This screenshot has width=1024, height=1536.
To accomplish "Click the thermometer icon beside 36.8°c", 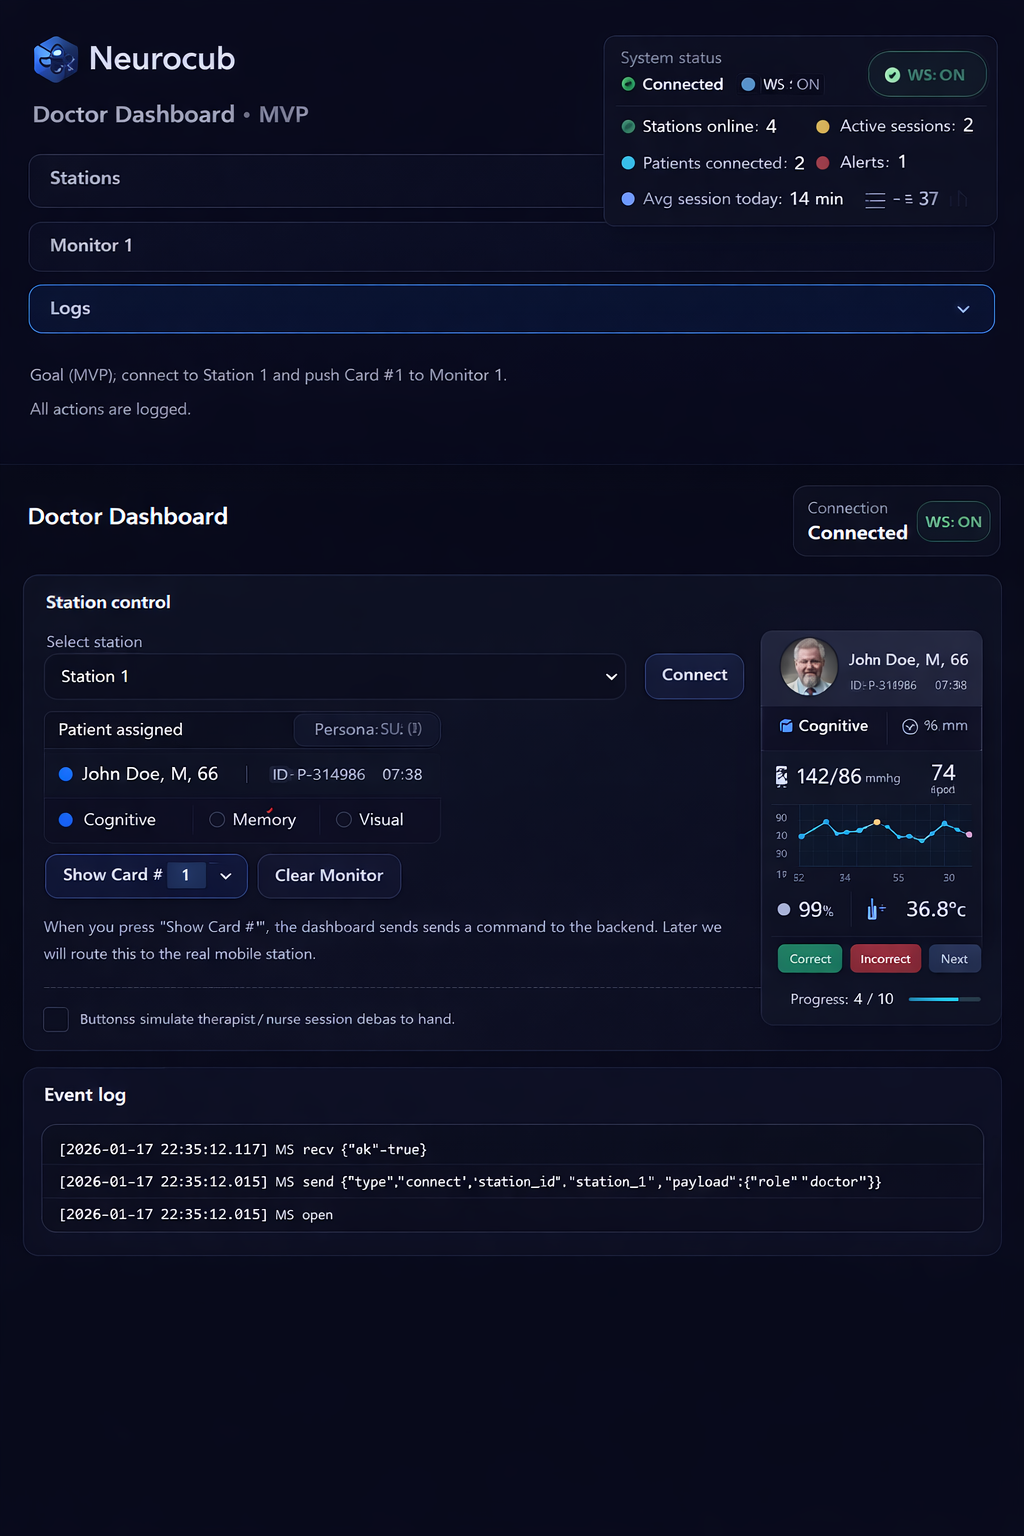I will pyautogui.click(x=873, y=909).
